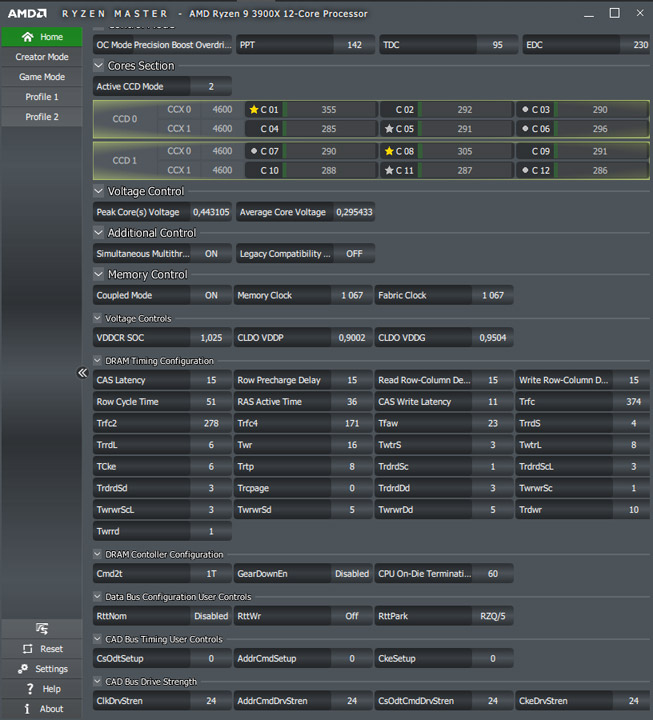Screen dimensions: 653x720
Task: Click the C 08 core speed bar
Action: 466,151
